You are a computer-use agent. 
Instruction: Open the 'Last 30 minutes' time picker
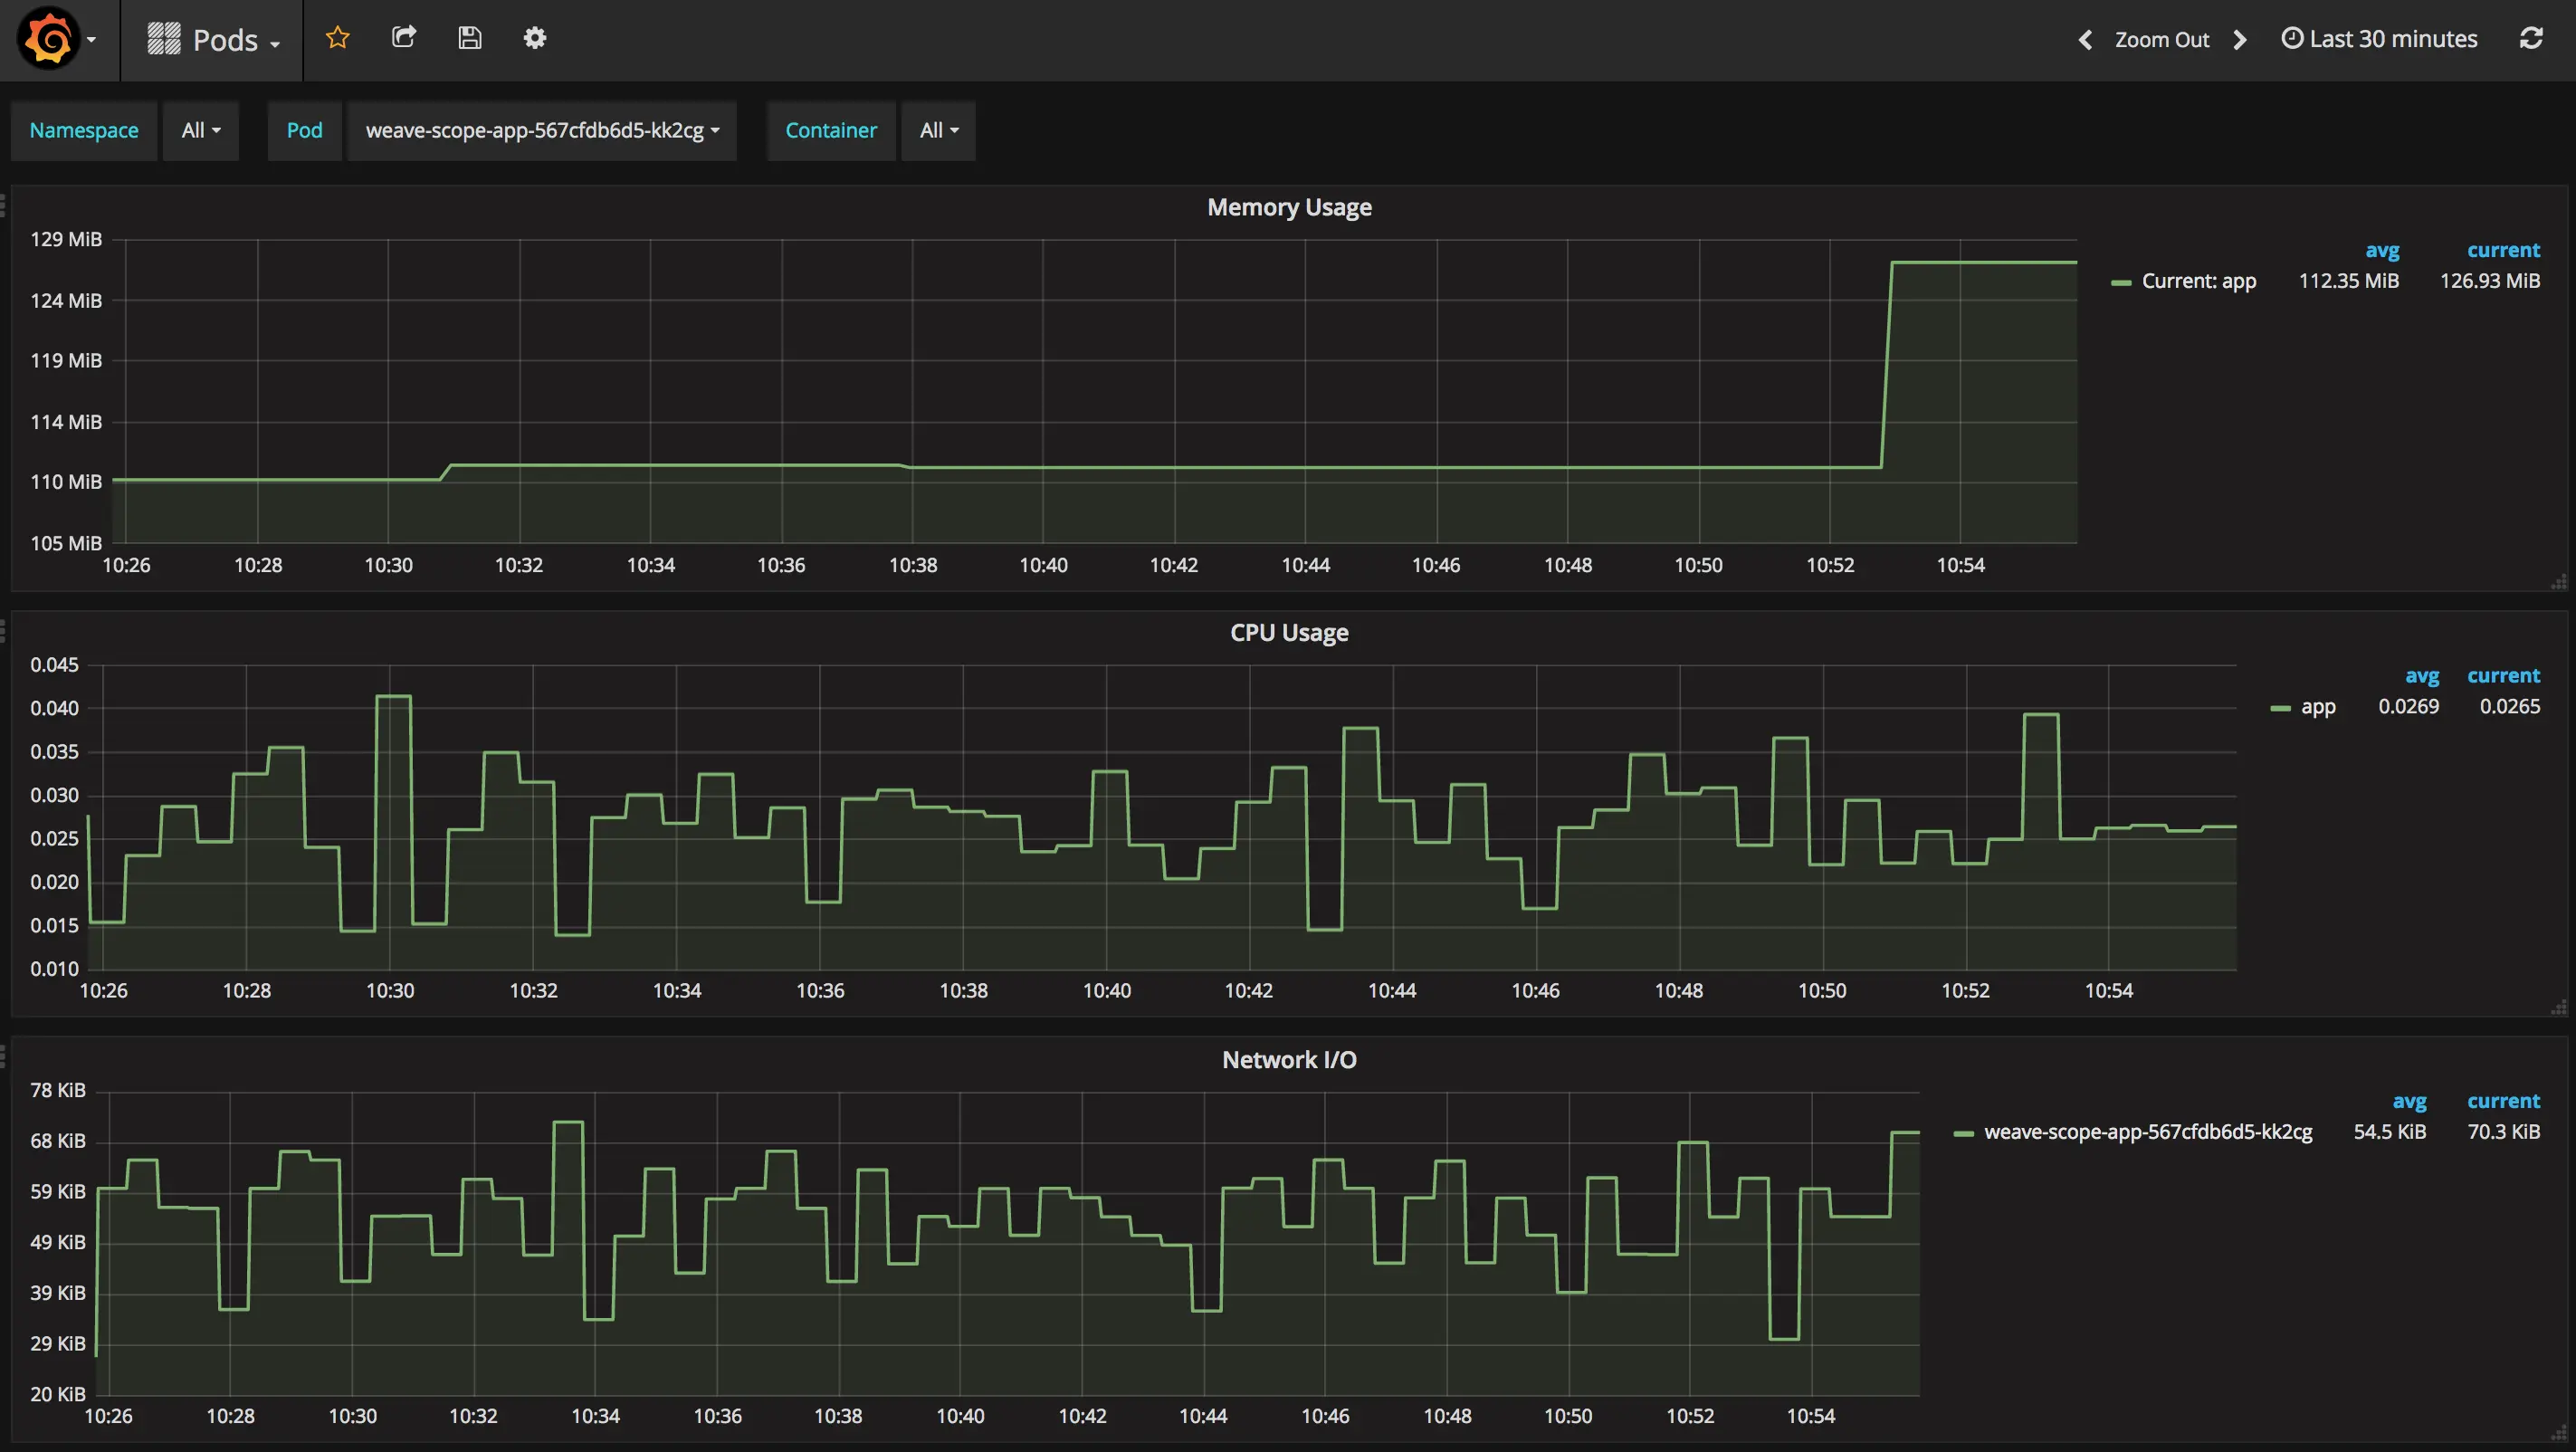click(x=2379, y=39)
